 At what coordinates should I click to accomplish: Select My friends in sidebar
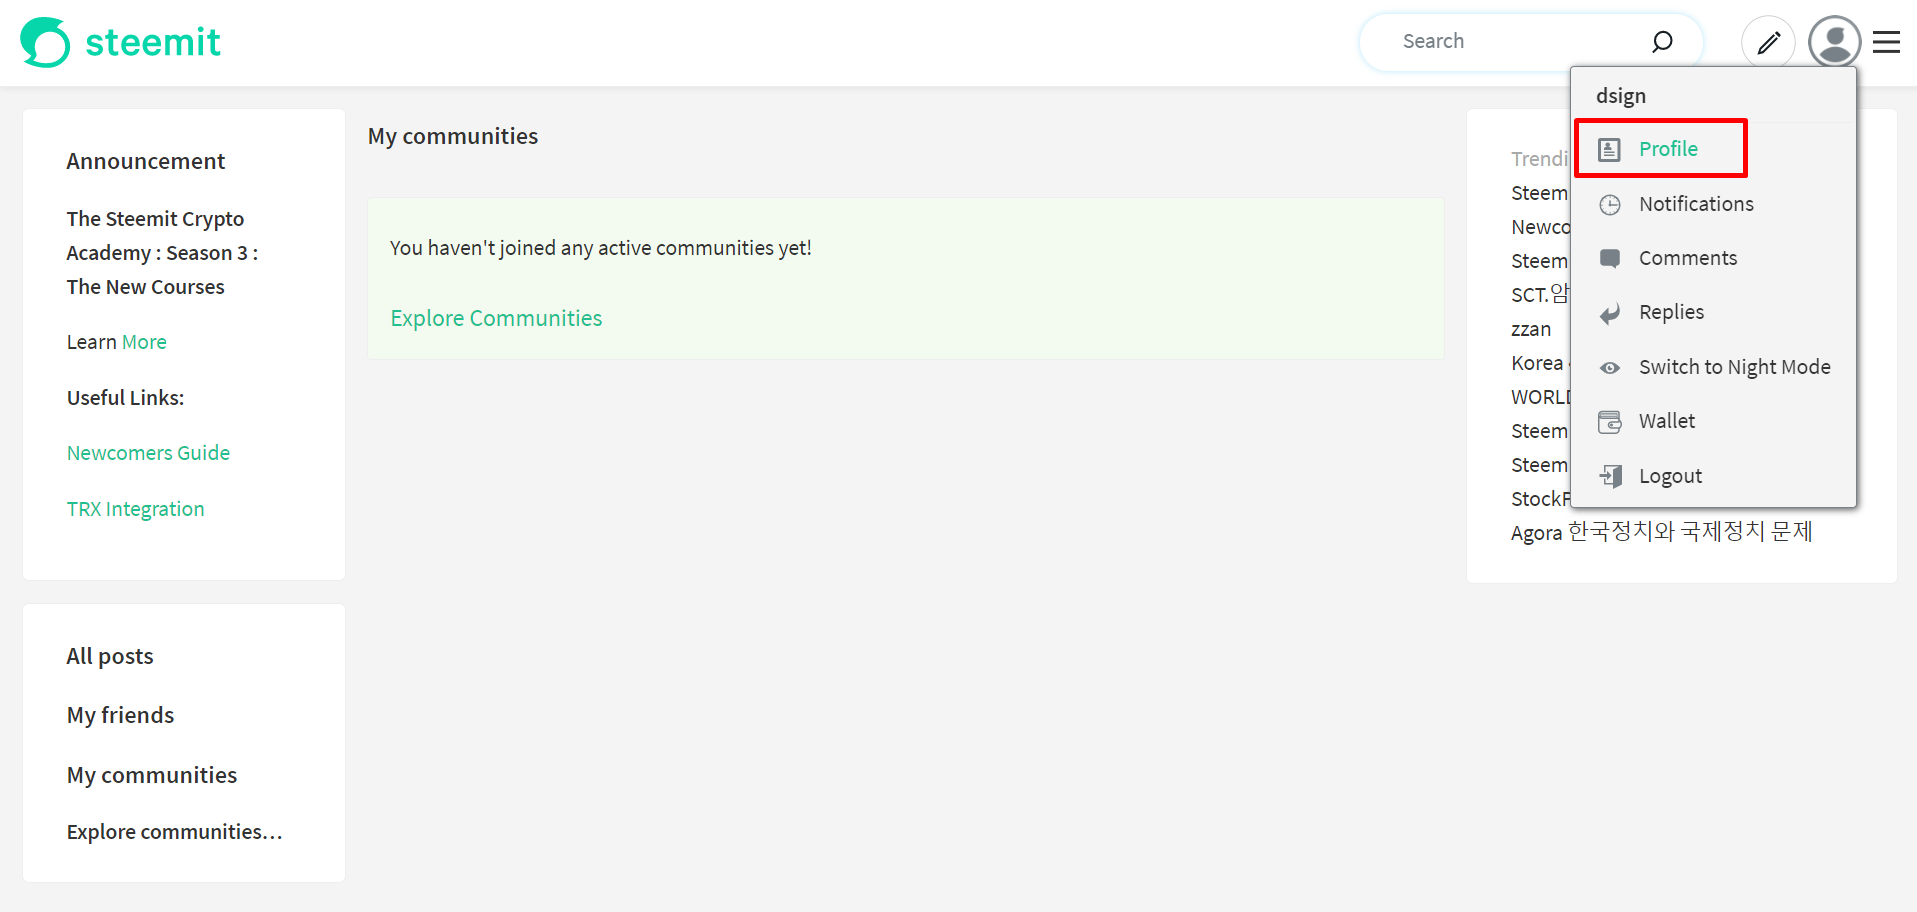coord(120,715)
